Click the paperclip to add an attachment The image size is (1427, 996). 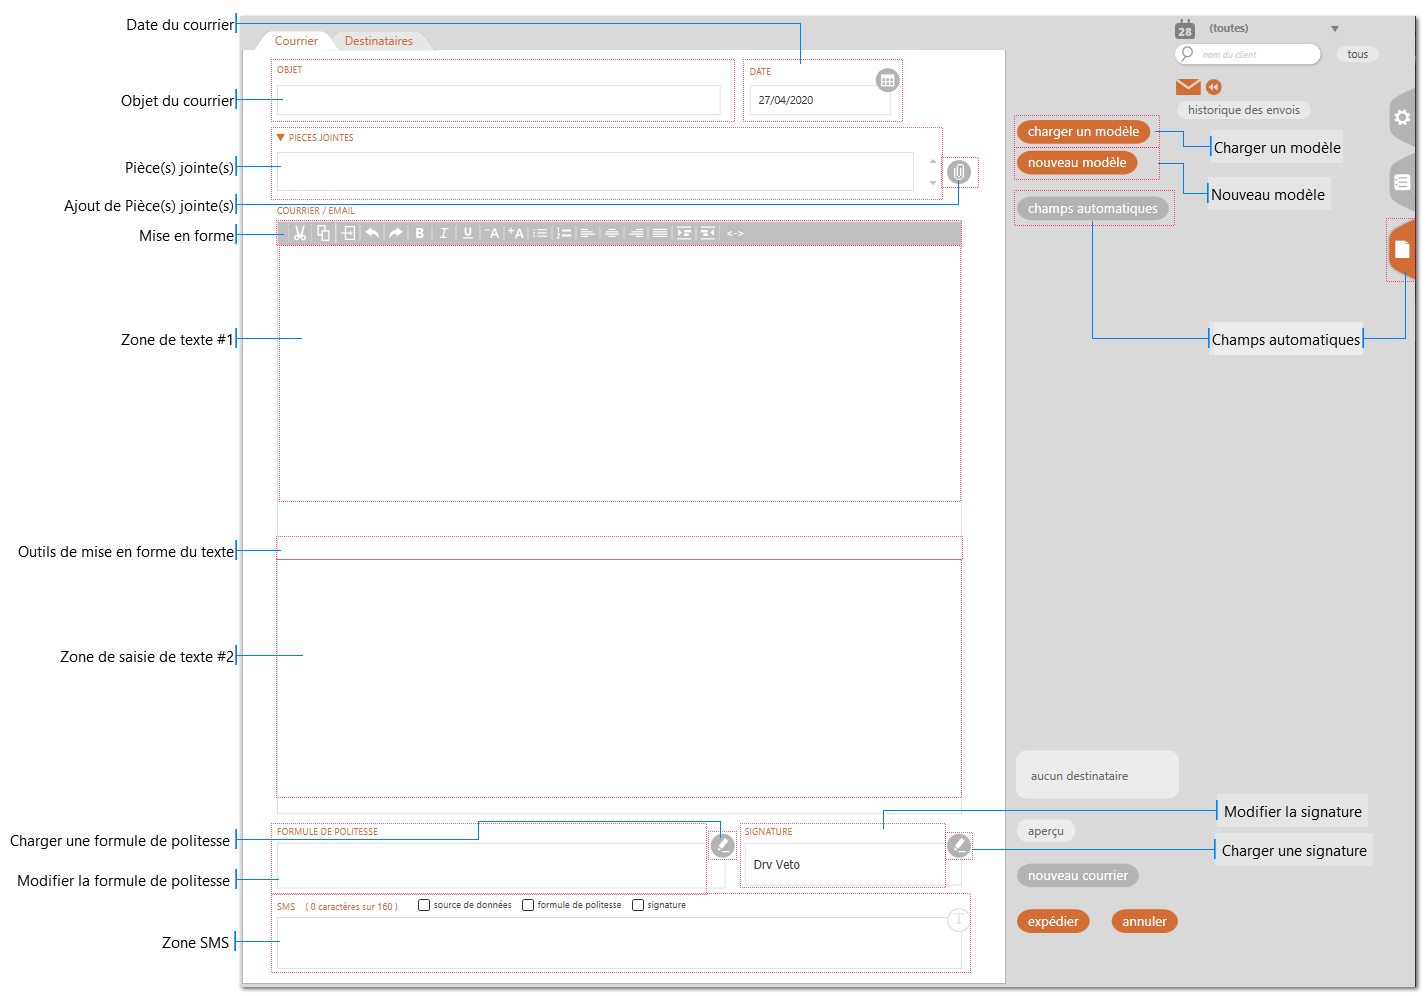click(x=959, y=172)
